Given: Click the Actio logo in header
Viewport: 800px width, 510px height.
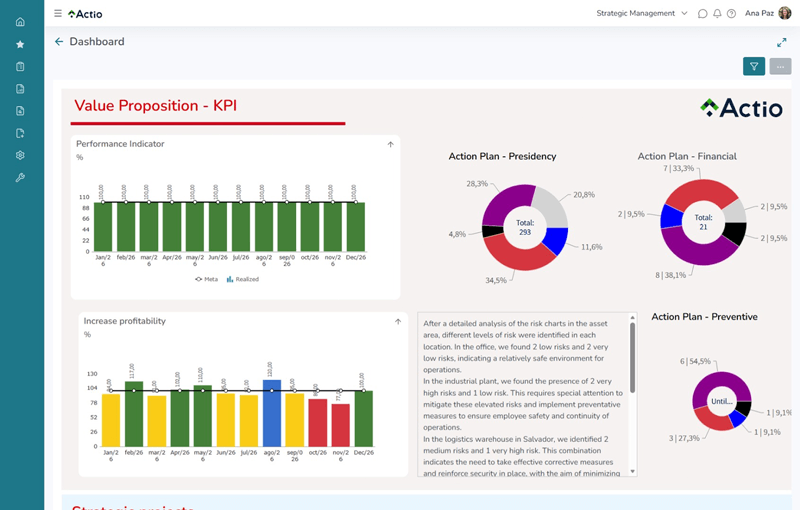Looking at the screenshot, I should pos(85,14).
